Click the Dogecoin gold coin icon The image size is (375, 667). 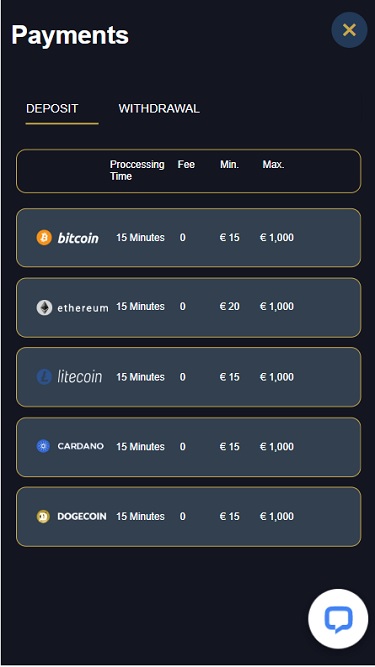[x=43, y=516]
